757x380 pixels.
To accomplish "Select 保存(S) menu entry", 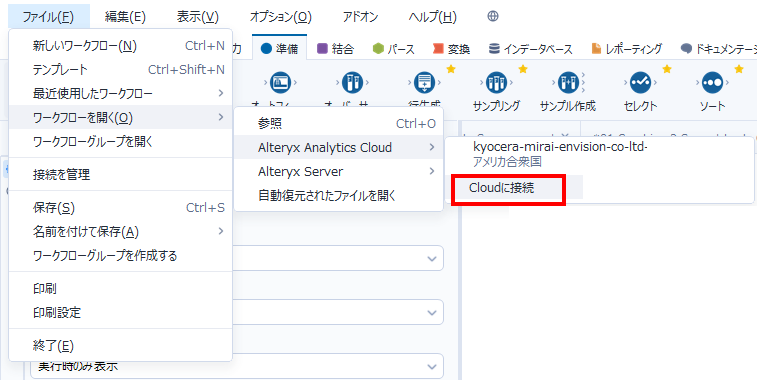I will coord(121,208).
